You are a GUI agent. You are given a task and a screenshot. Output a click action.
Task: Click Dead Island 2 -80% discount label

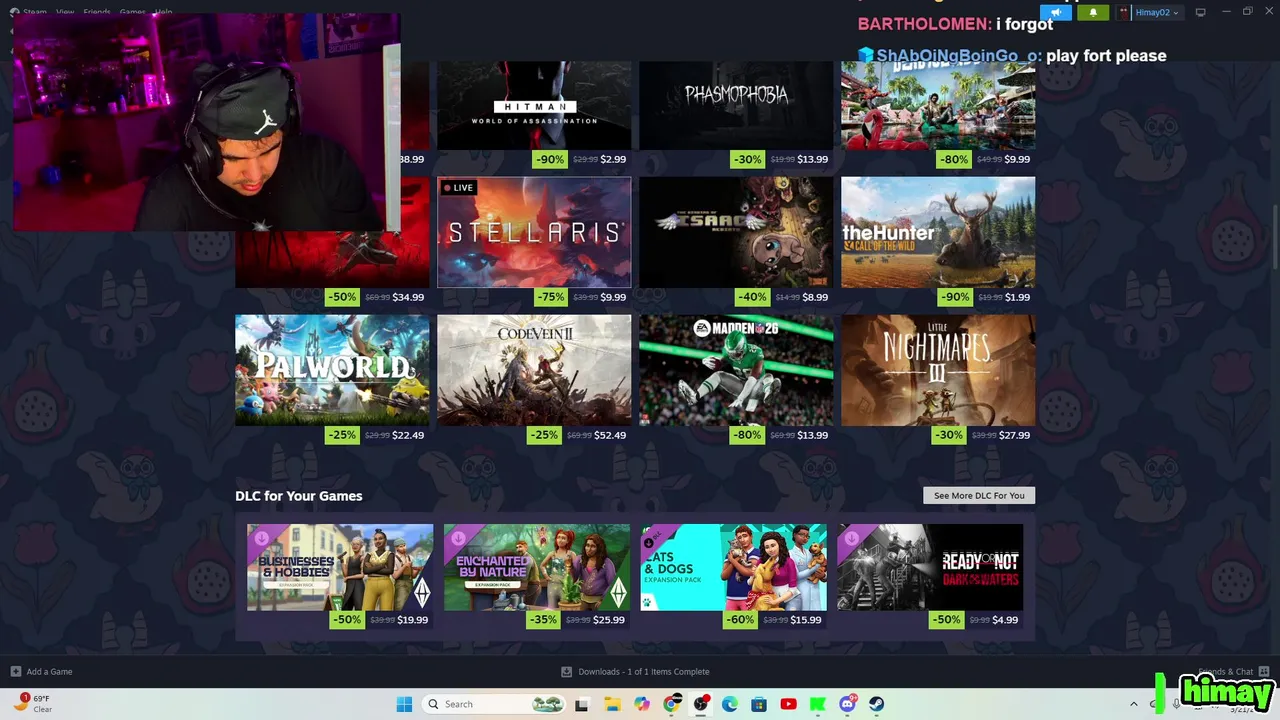tap(953, 159)
